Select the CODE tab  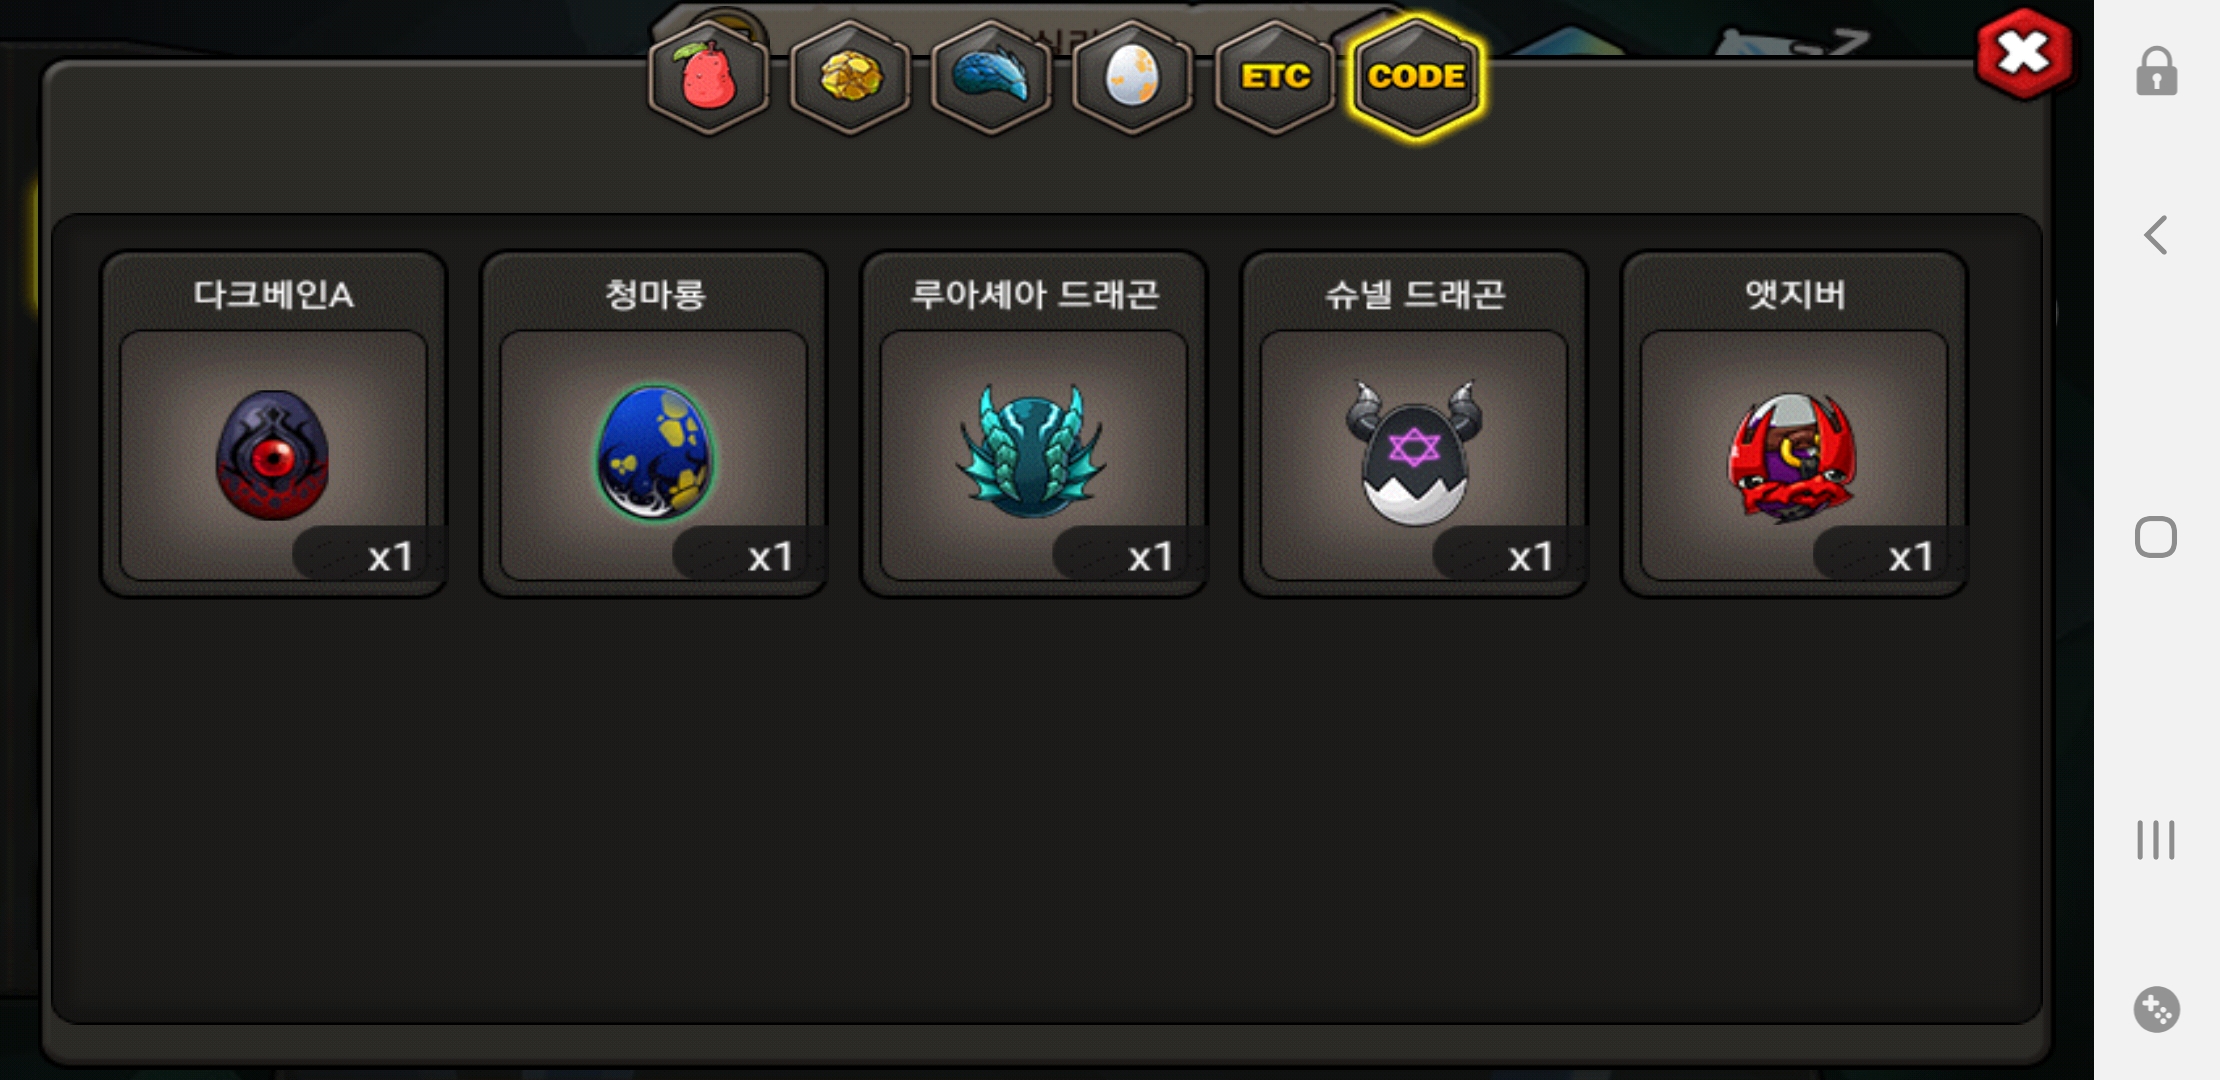[1416, 77]
